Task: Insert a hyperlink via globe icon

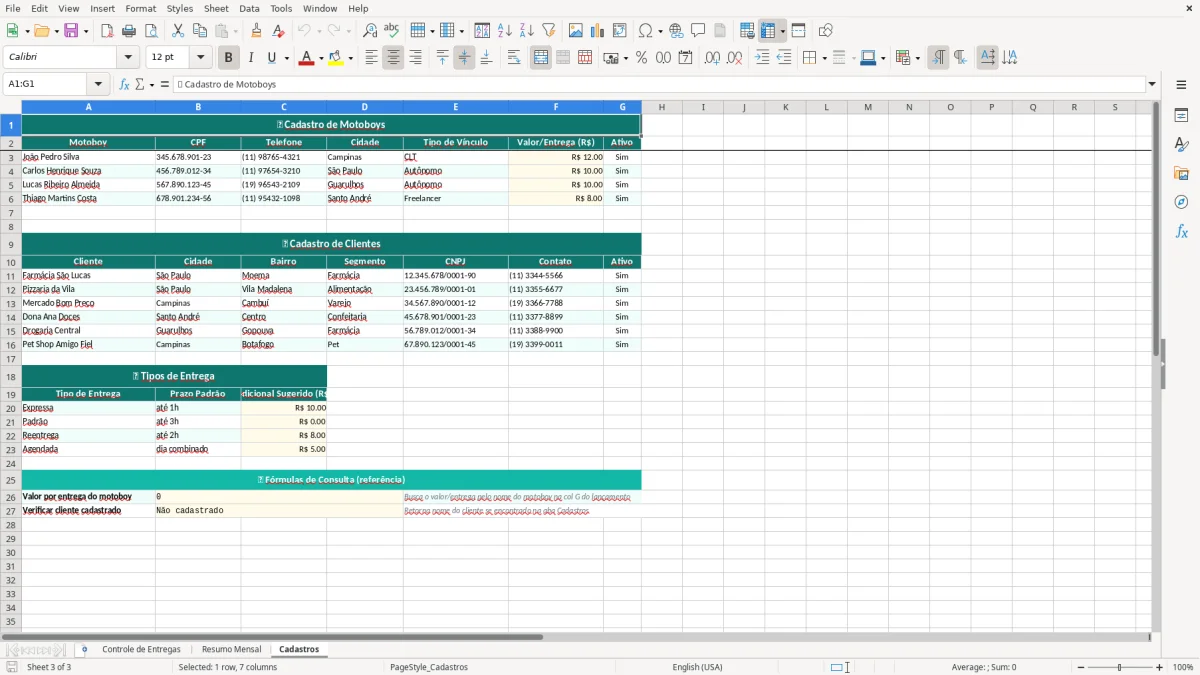Action: [676, 31]
